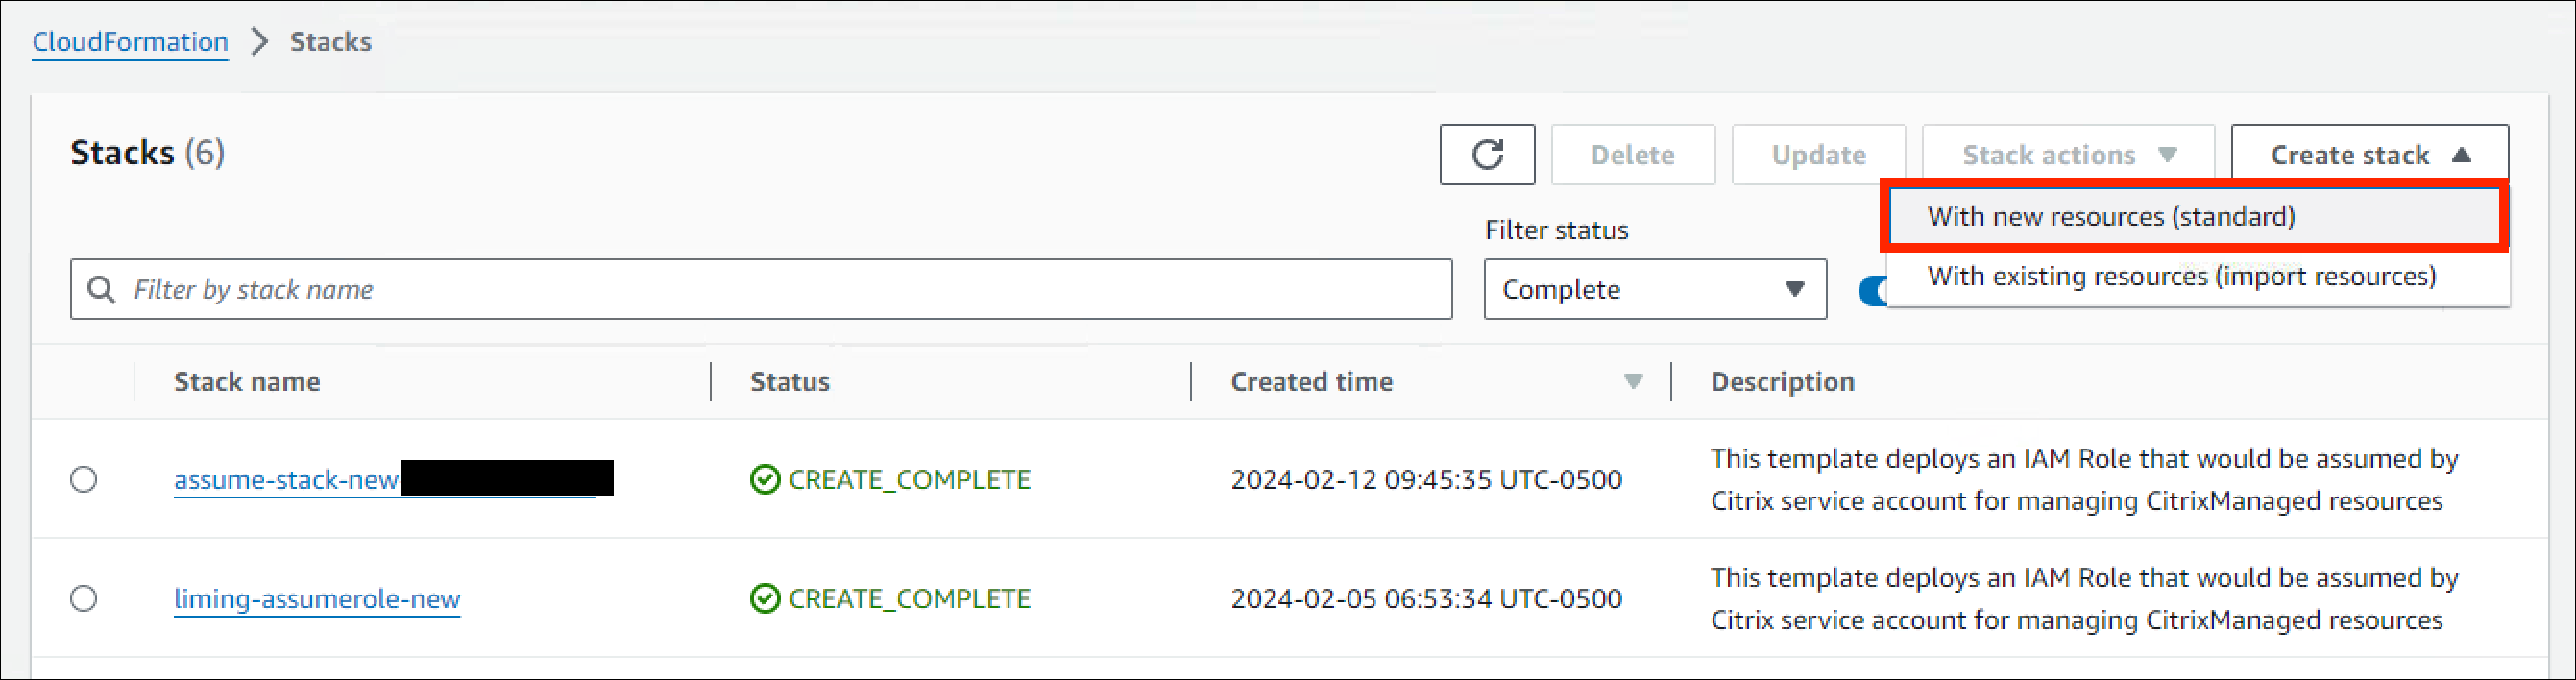Choose With new resources (standard)
The image size is (2576, 680).
click(2111, 217)
